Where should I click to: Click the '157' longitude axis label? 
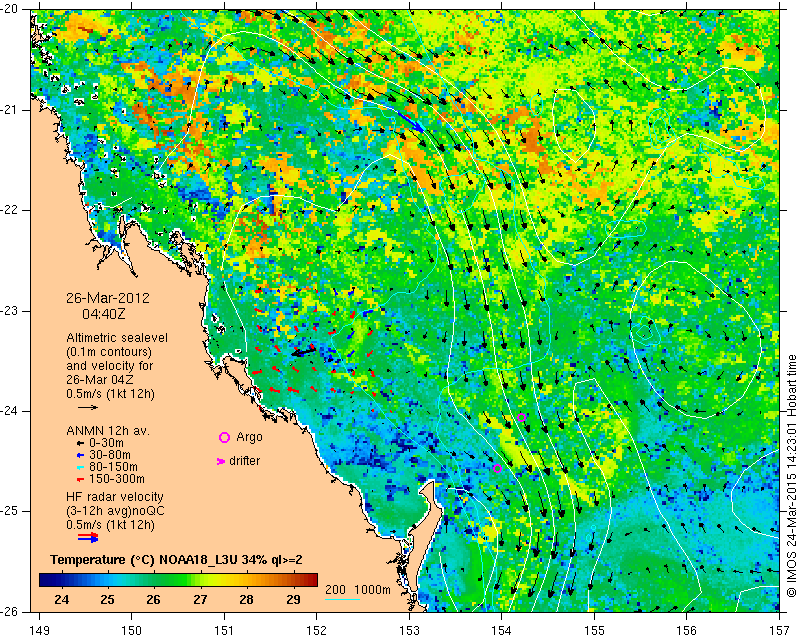(780, 630)
